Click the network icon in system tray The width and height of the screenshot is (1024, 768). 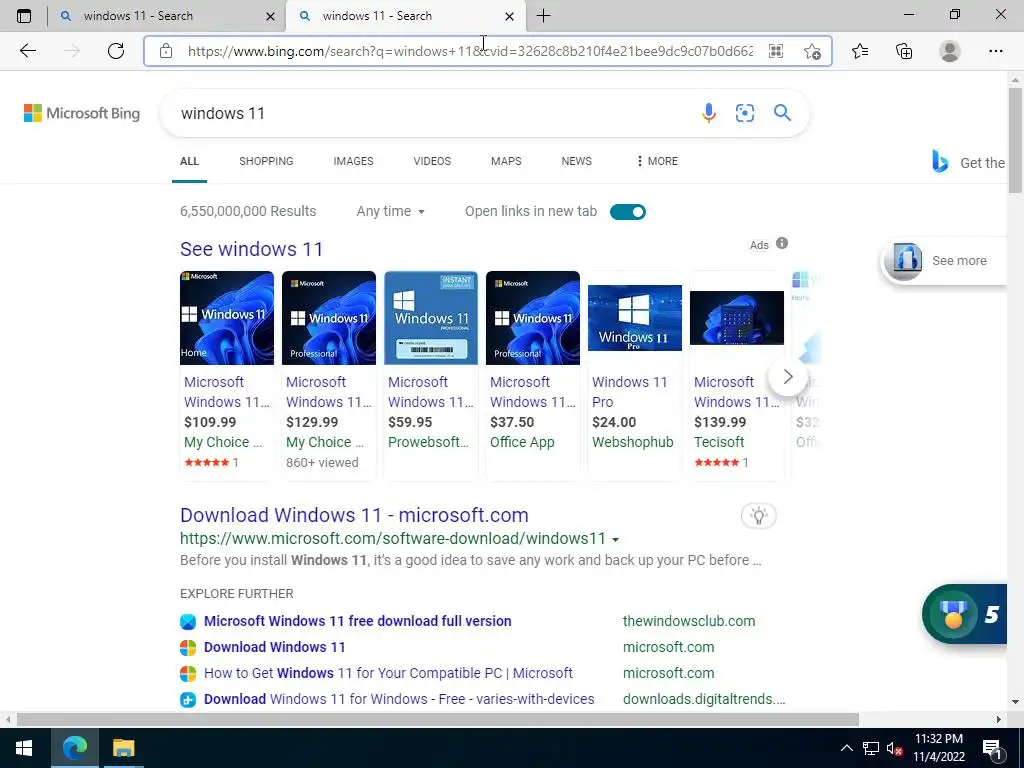pos(871,748)
